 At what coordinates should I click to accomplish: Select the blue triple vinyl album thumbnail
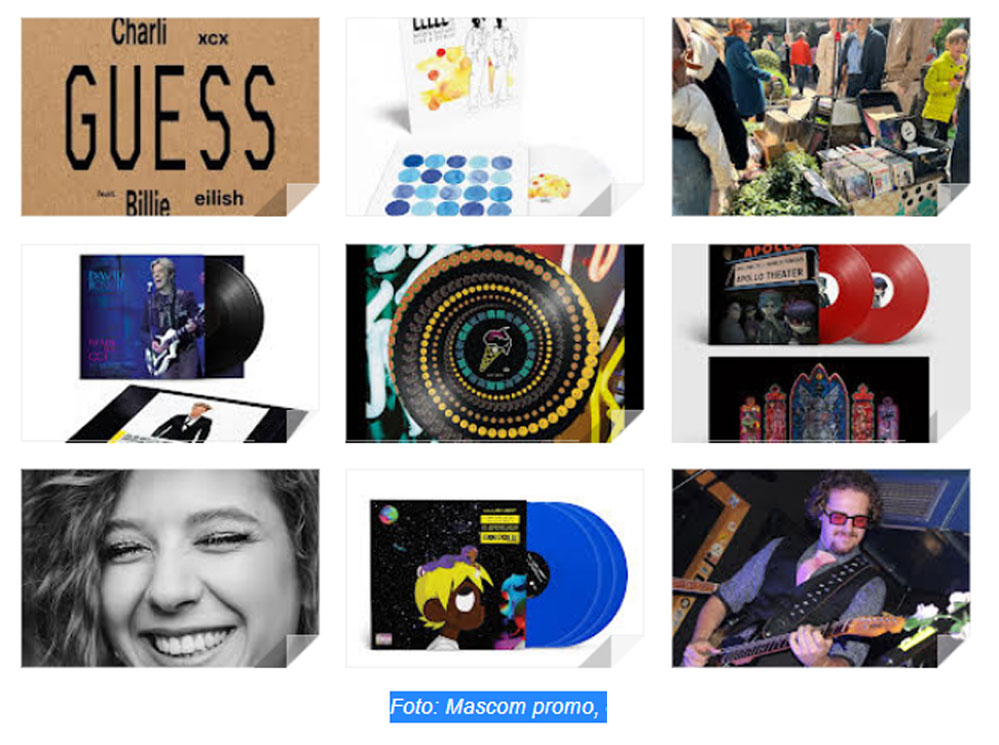[494, 568]
